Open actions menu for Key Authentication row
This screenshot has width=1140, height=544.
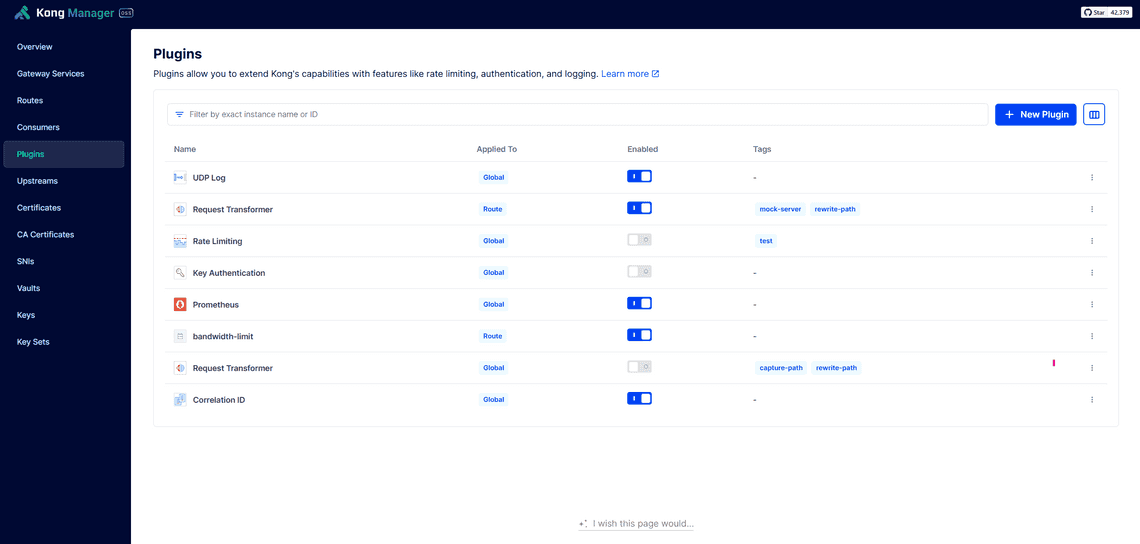(1092, 273)
